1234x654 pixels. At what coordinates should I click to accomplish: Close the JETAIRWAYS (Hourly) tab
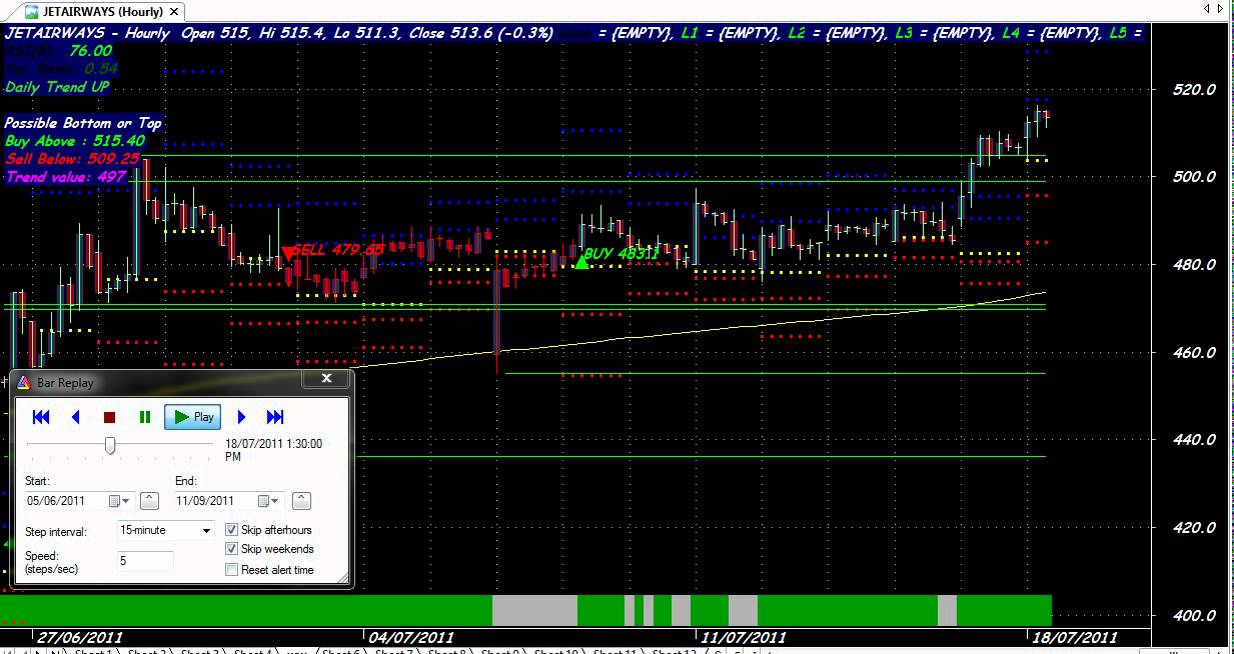(176, 12)
